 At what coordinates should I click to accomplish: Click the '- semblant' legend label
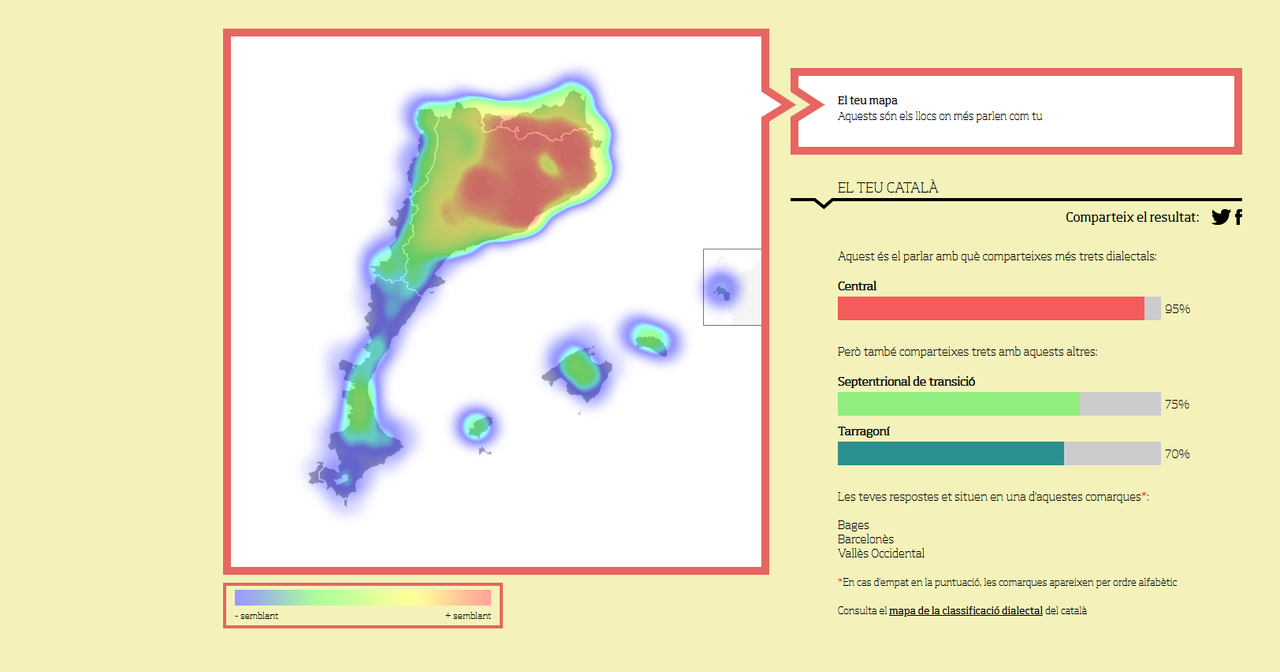pyautogui.click(x=257, y=616)
